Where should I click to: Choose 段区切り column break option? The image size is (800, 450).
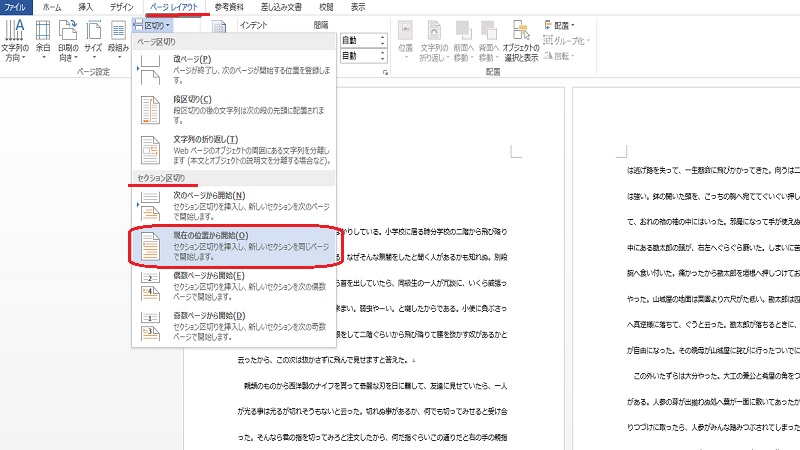coord(234,109)
